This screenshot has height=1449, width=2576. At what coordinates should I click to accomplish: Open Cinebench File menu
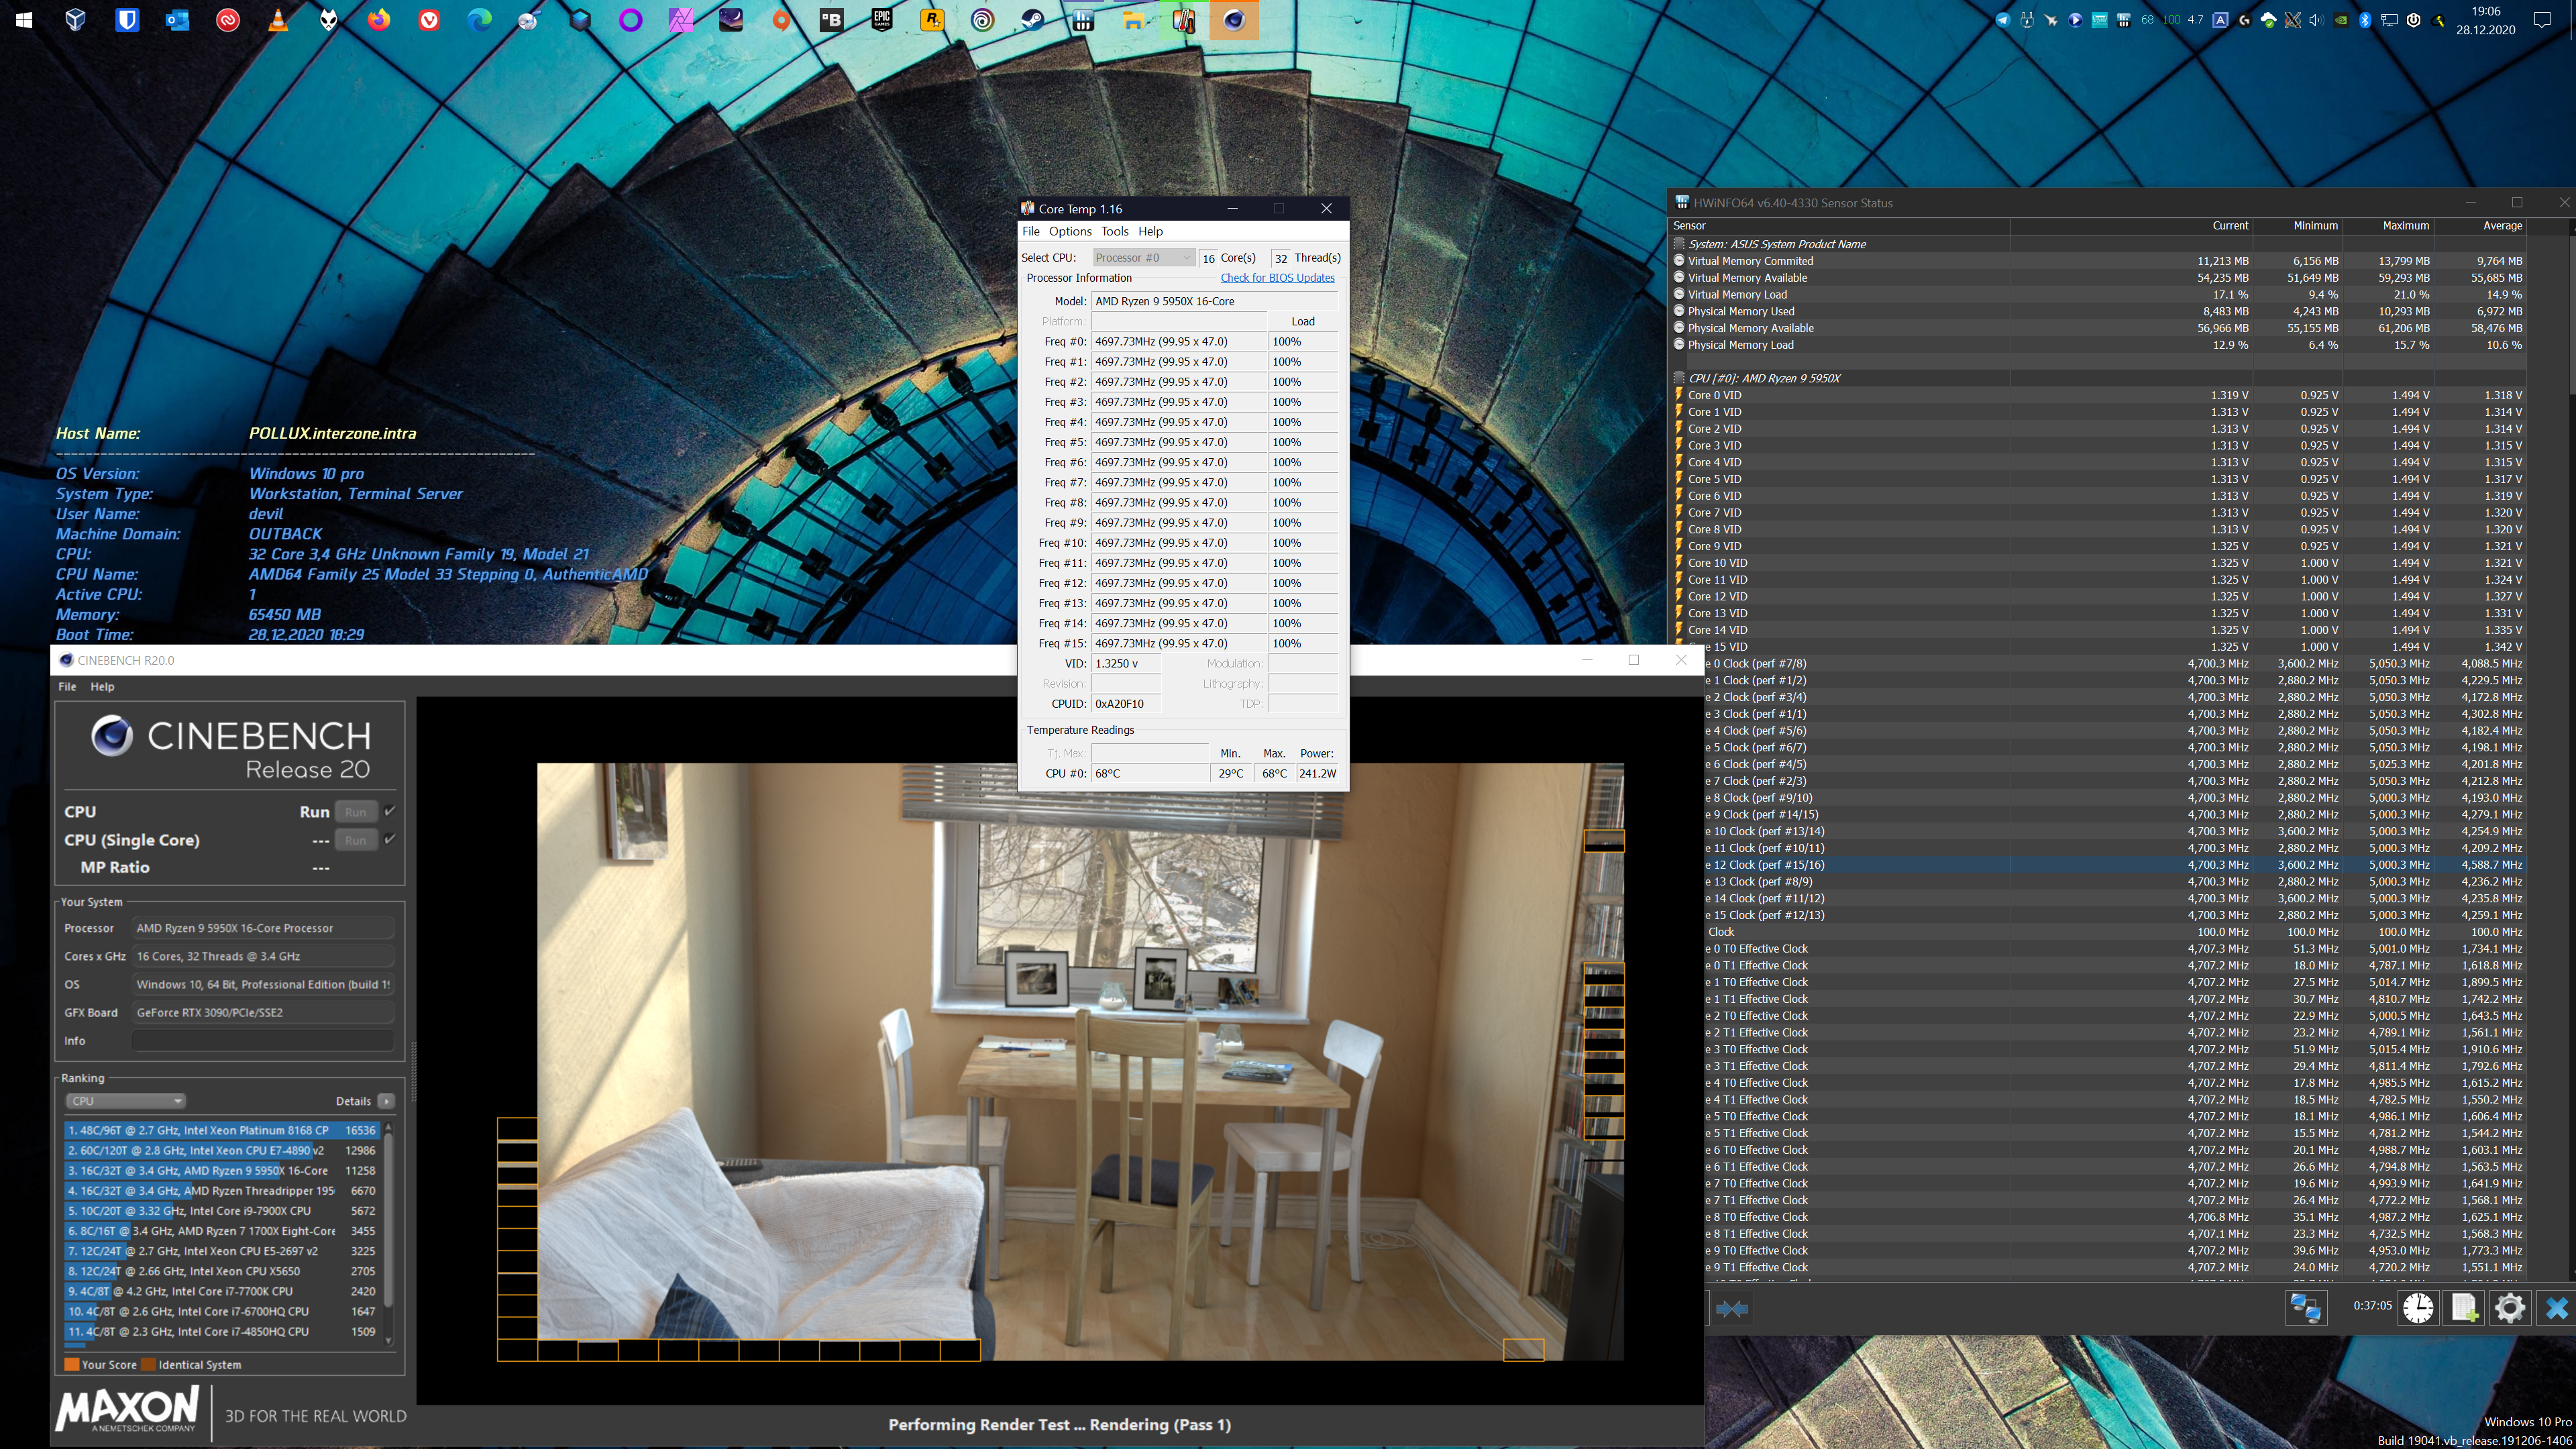pos(67,686)
